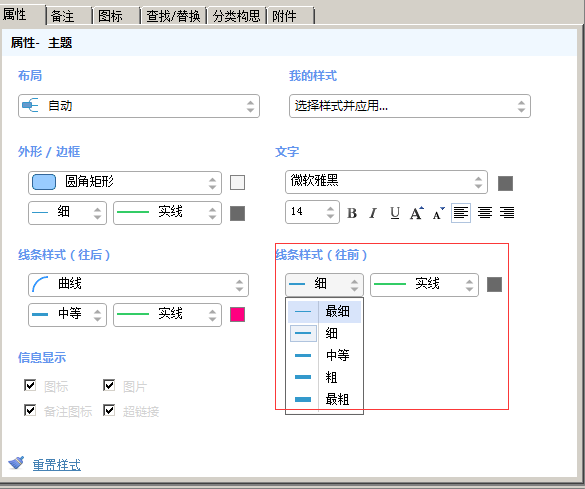Viewport: 585px width, 489px height.
Task: Toggle italic text formatting
Action: point(373,213)
